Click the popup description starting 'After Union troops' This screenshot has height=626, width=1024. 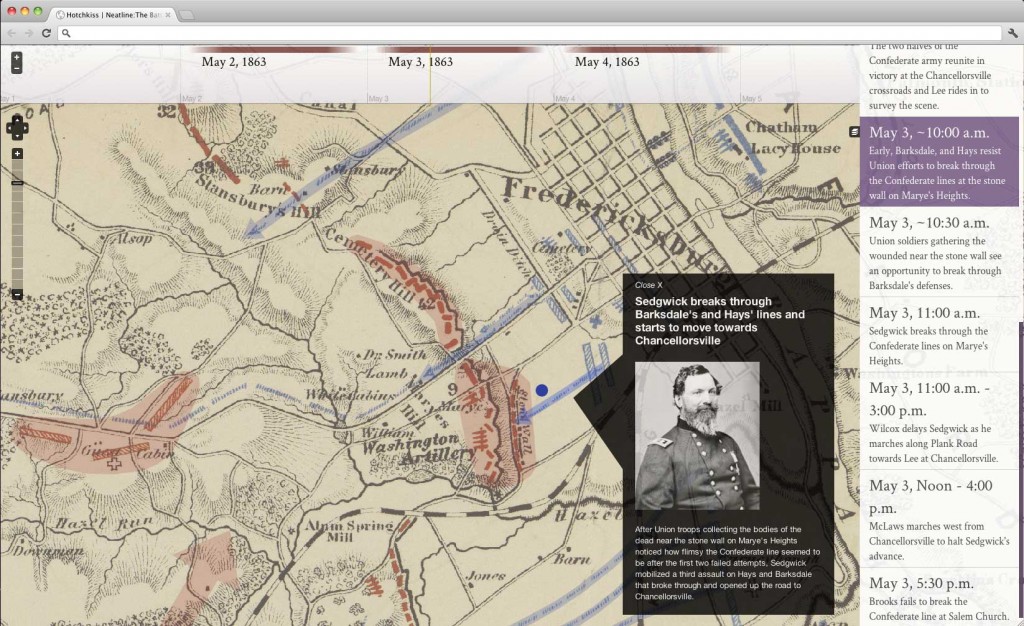728,563
